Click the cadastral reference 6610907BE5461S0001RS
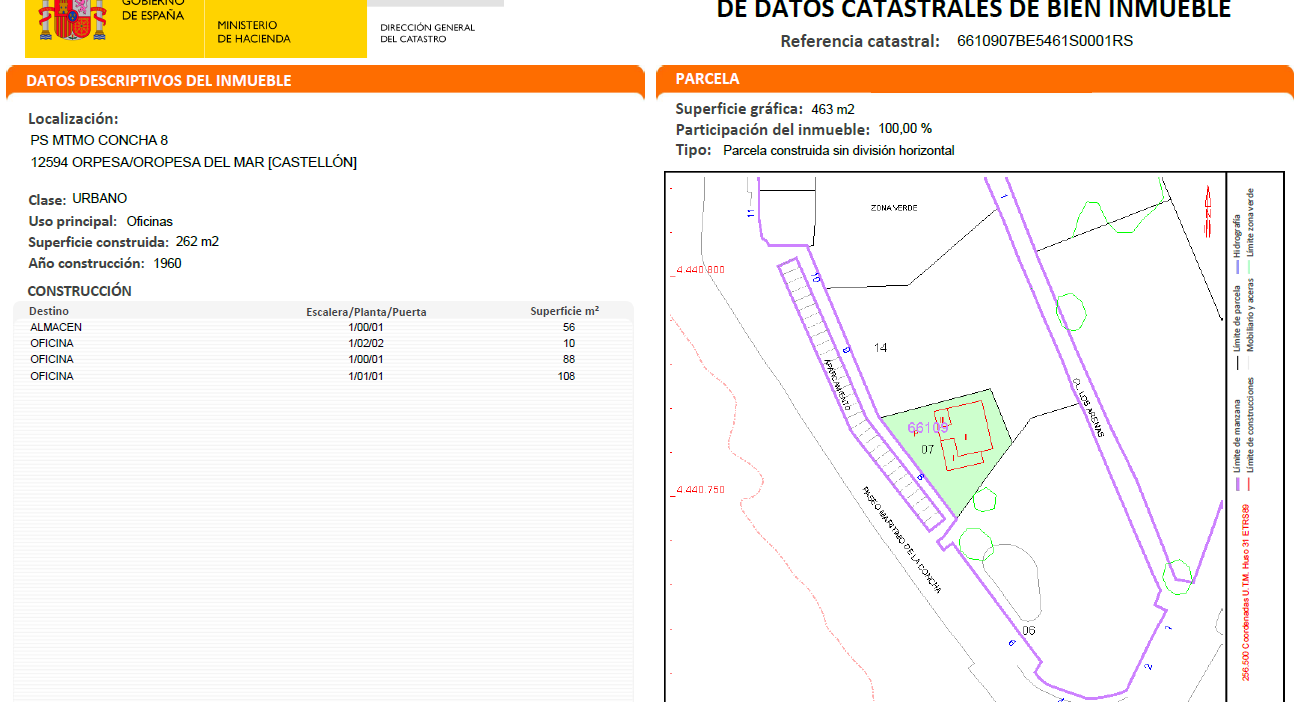1306x702 pixels. point(1045,41)
